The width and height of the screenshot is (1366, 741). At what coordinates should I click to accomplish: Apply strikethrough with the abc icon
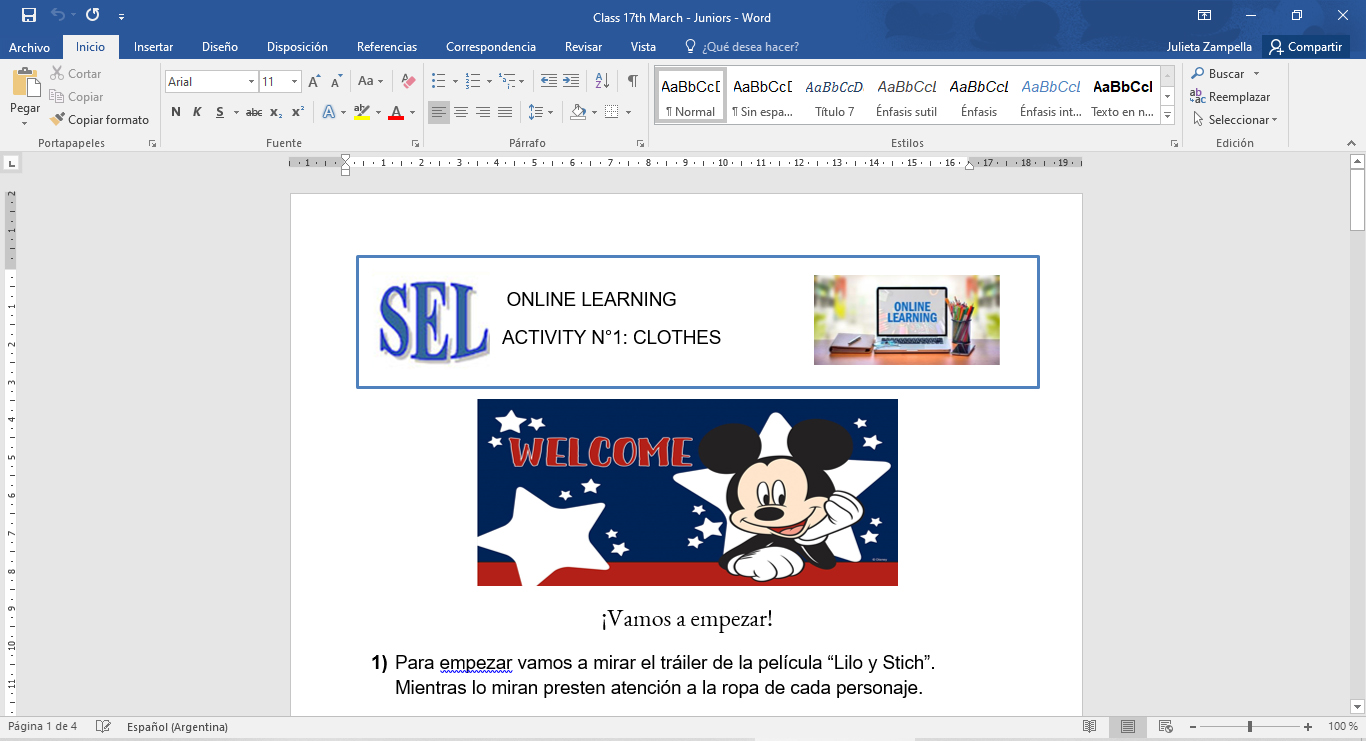254,112
